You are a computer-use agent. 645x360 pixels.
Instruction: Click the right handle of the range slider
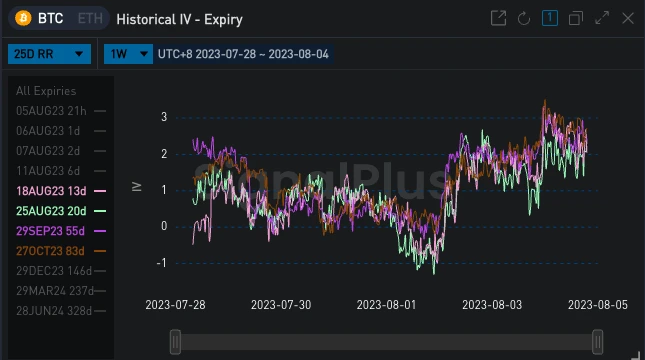pyautogui.click(x=597, y=341)
